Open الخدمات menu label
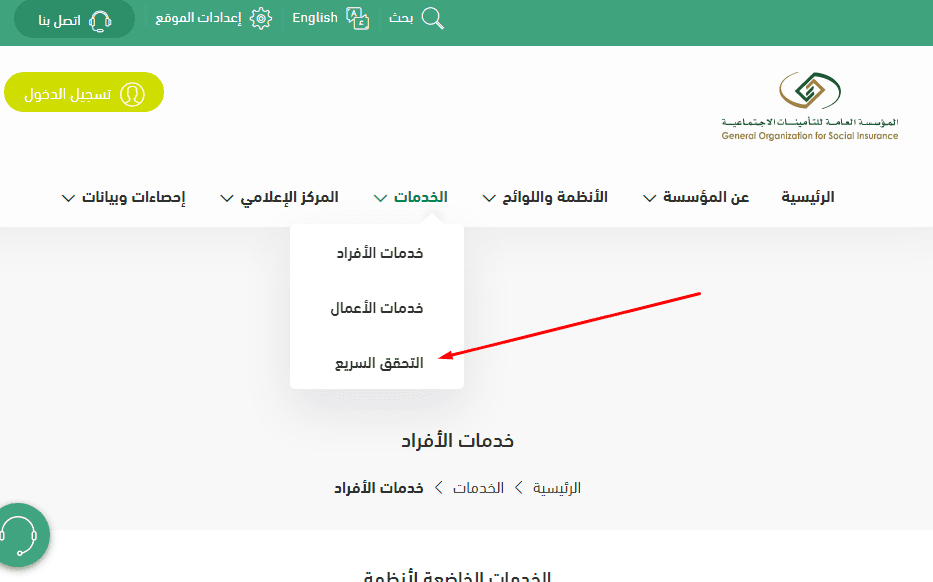The height and width of the screenshot is (582, 933). [421, 197]
